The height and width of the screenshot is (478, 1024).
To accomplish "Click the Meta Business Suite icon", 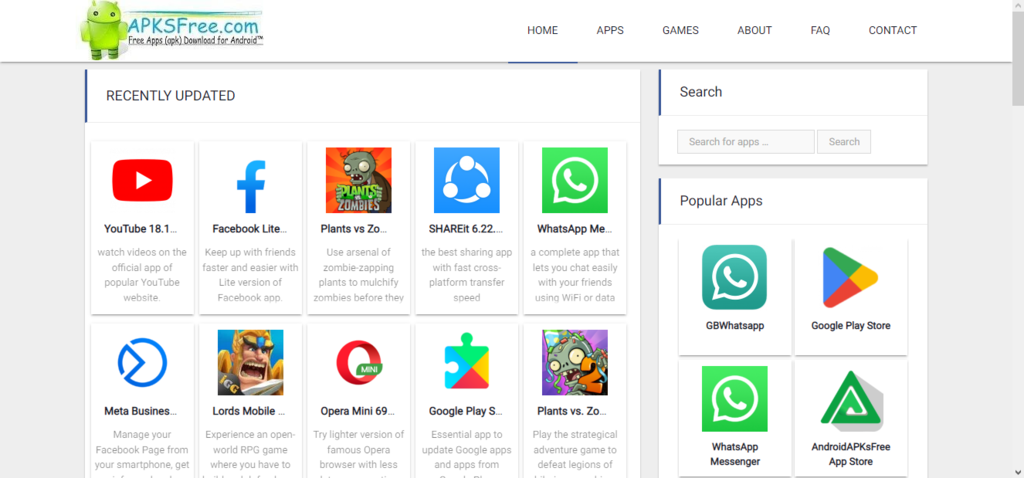I will pos(142,362).
